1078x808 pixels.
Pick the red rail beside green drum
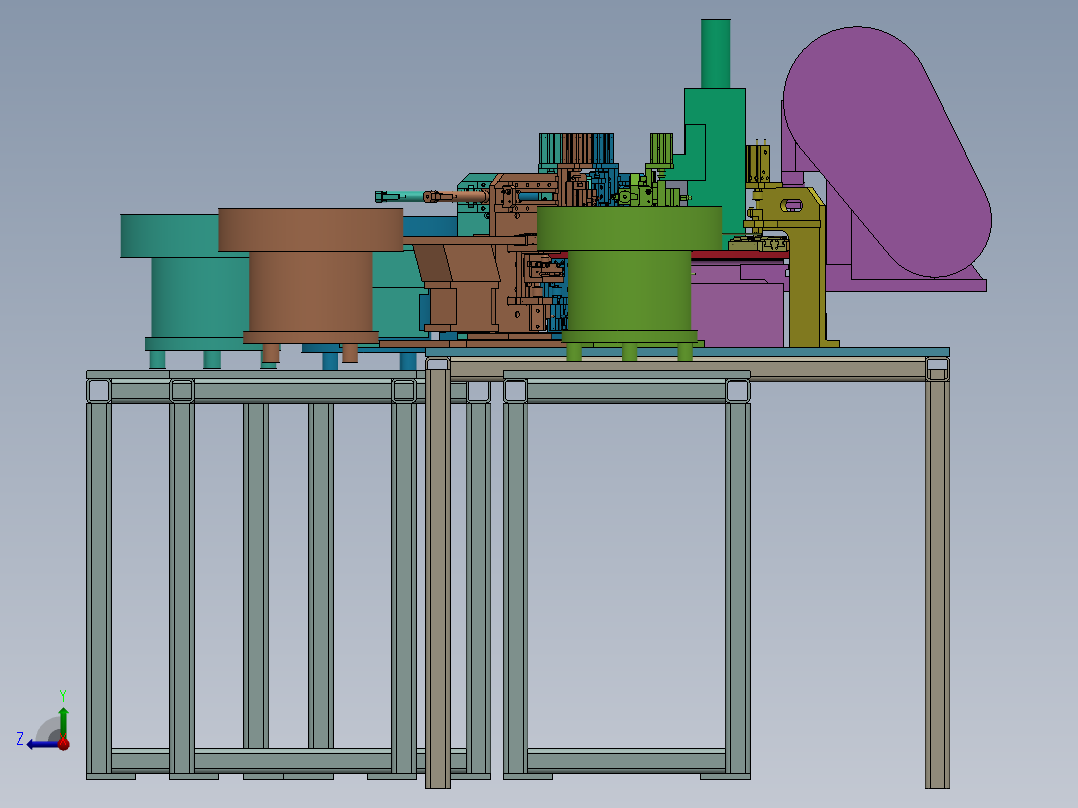point(739,255)
